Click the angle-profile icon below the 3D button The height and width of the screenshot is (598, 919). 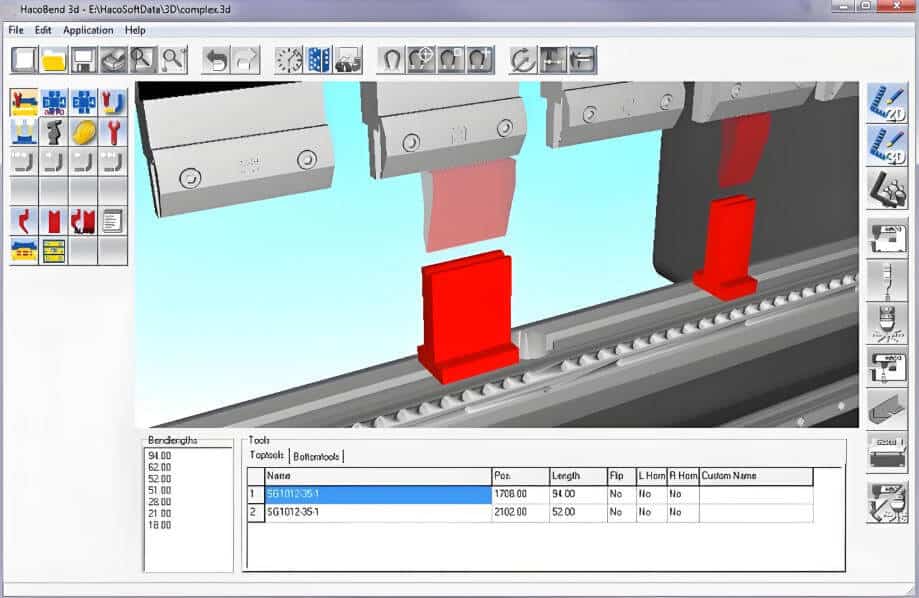(887, 190)
